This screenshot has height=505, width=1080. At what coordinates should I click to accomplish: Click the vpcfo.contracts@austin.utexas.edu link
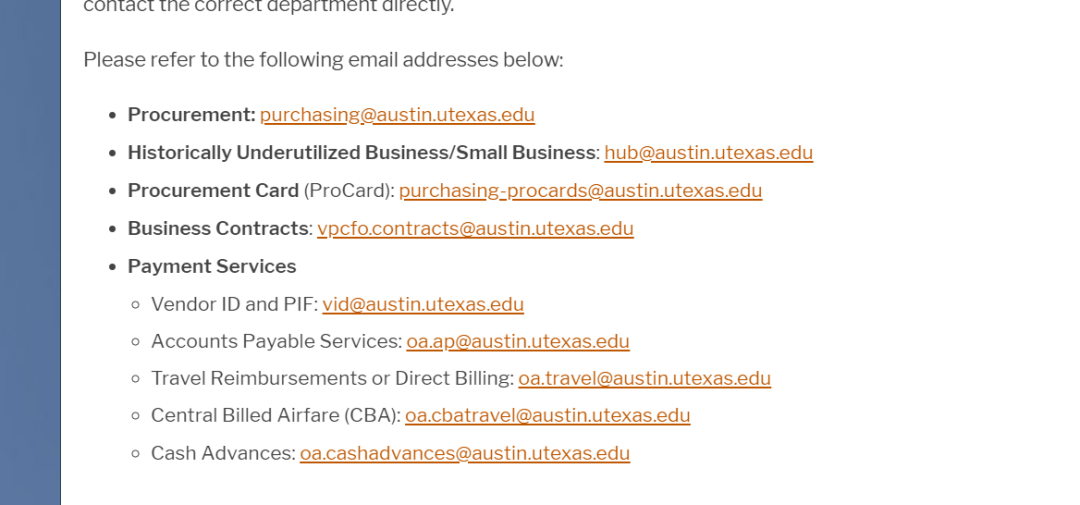tap(475, 229)
